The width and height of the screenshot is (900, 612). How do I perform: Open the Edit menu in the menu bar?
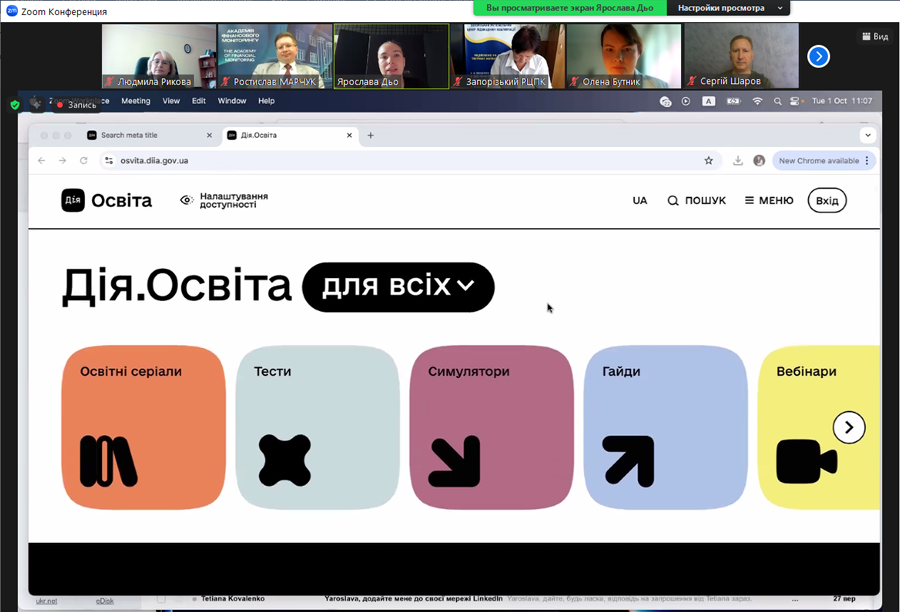[199, 101]
